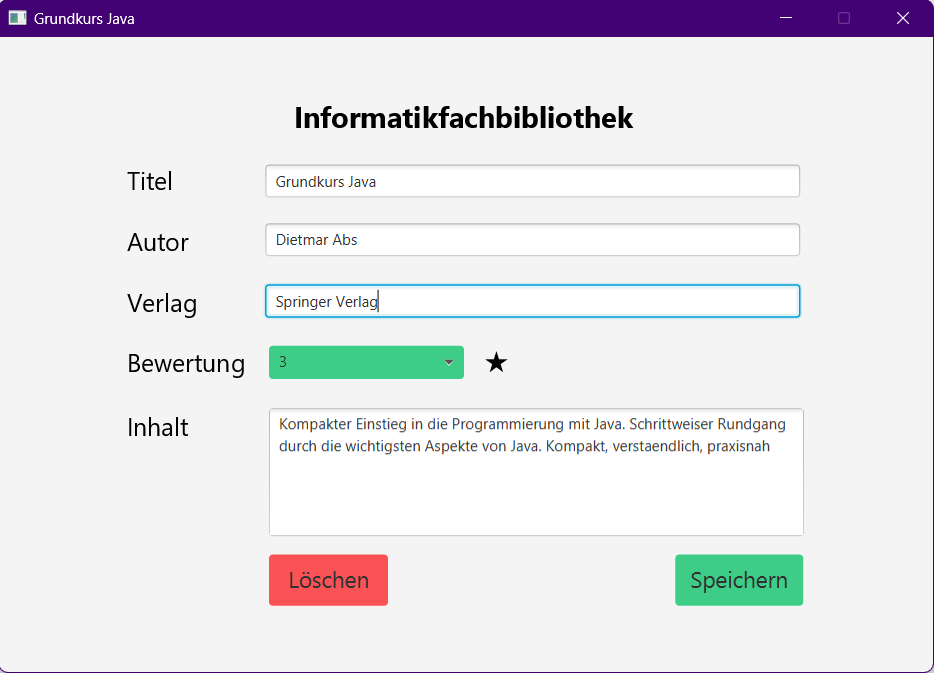The width and height of the screenshot is (934, 673).
Task: Minimize the Grundkurs Java window
Action: tap(786, 18)
